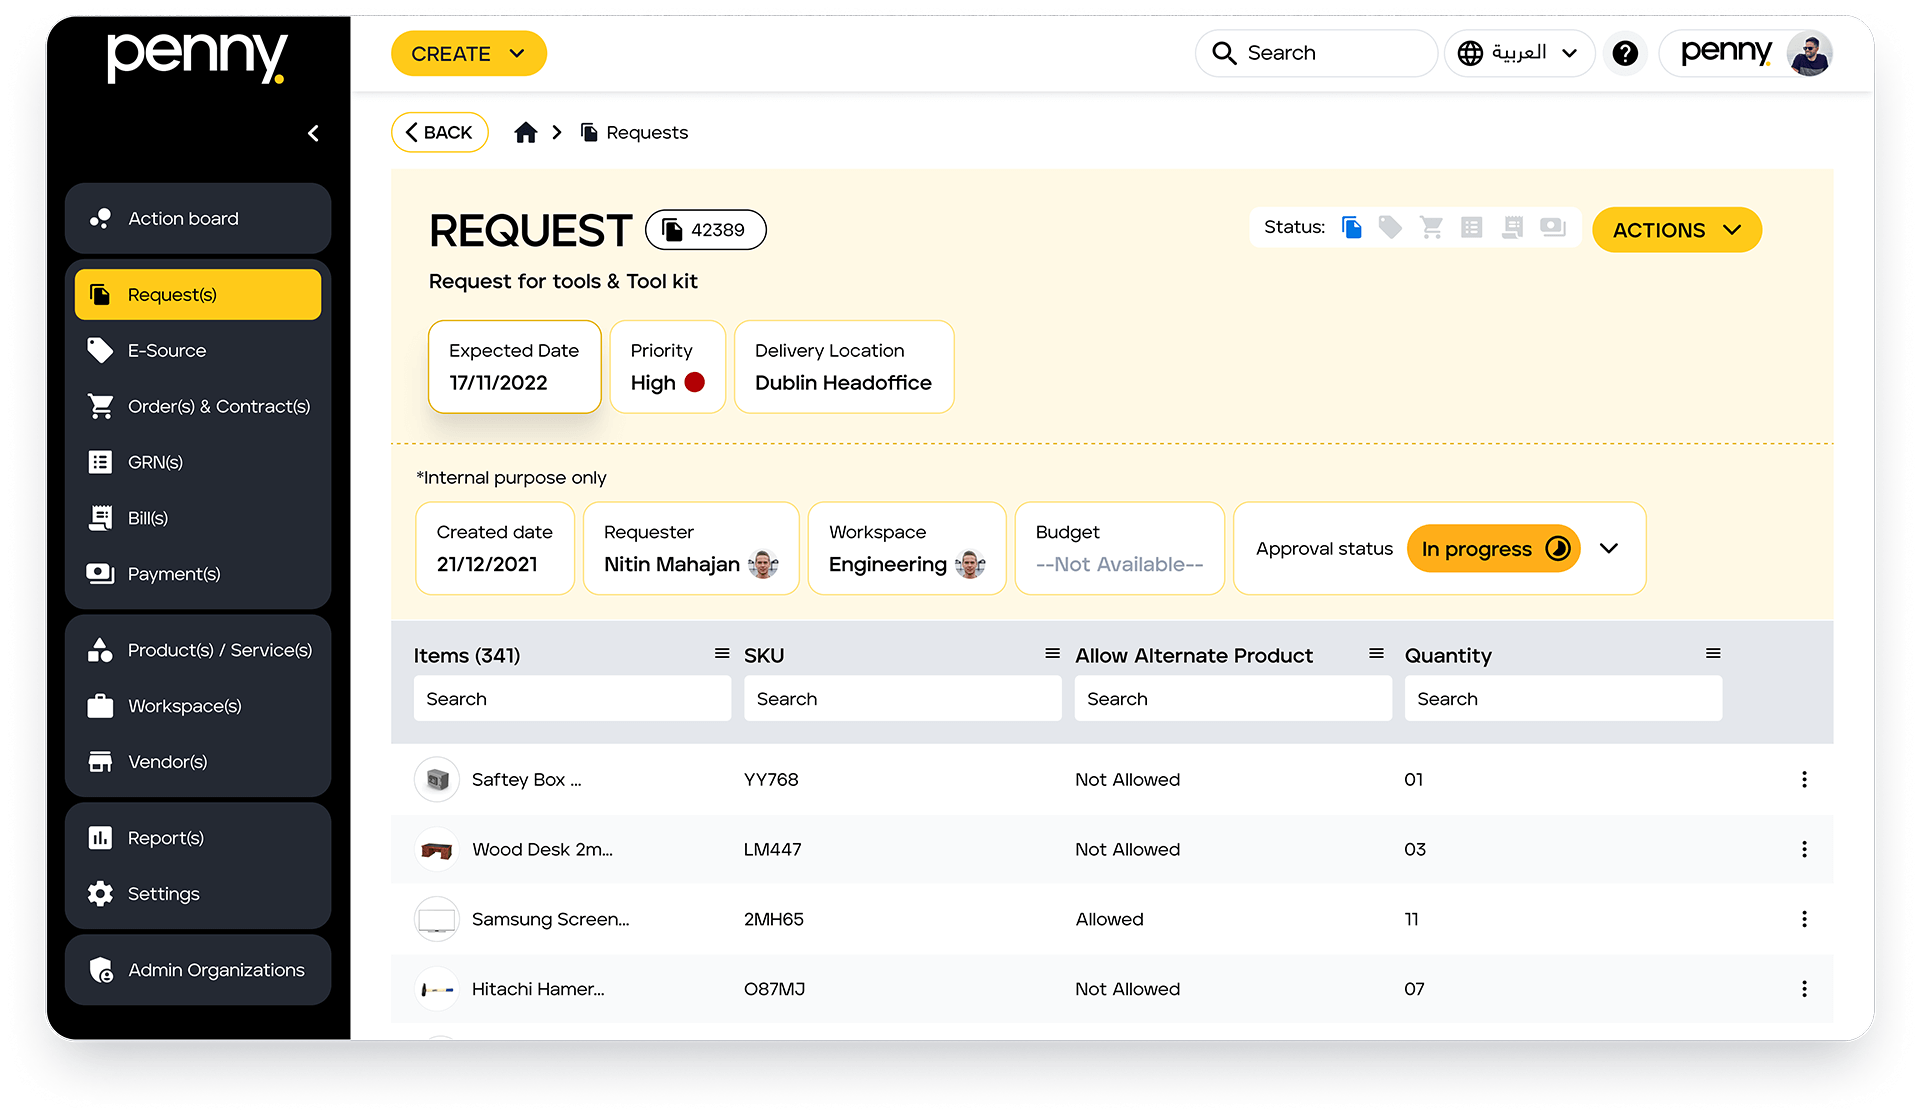This screenshot has width=1920, height=1117.
Task: Click the Hitachi Hamer product thumbnail
Action: coord(437,989)
